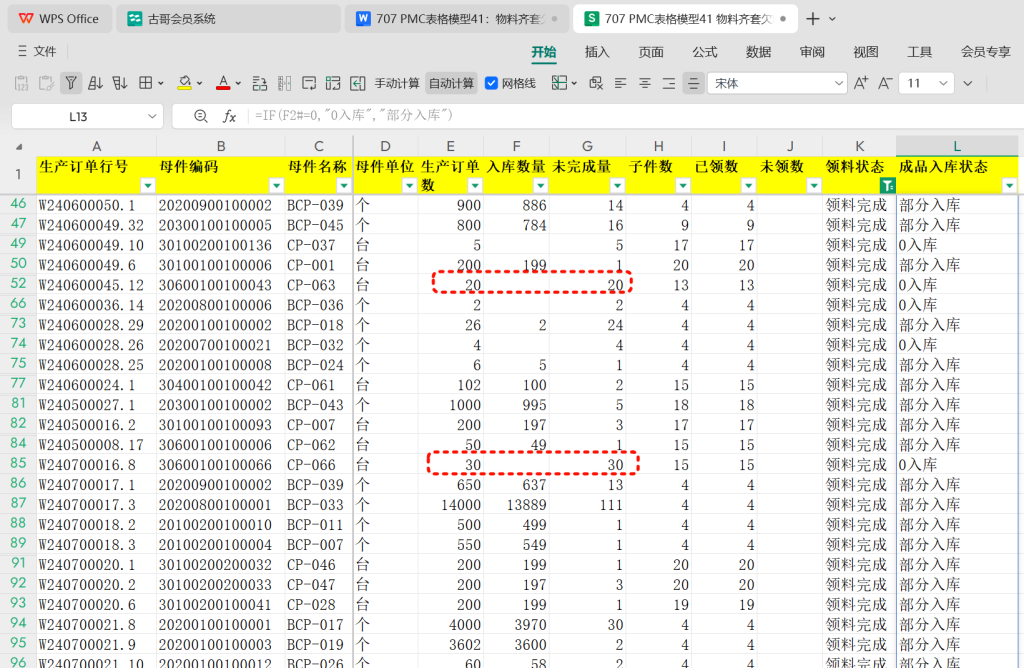The image size is (1024, 668).
Task: Decrease font size with A- icon
Action: click(885, 83)
